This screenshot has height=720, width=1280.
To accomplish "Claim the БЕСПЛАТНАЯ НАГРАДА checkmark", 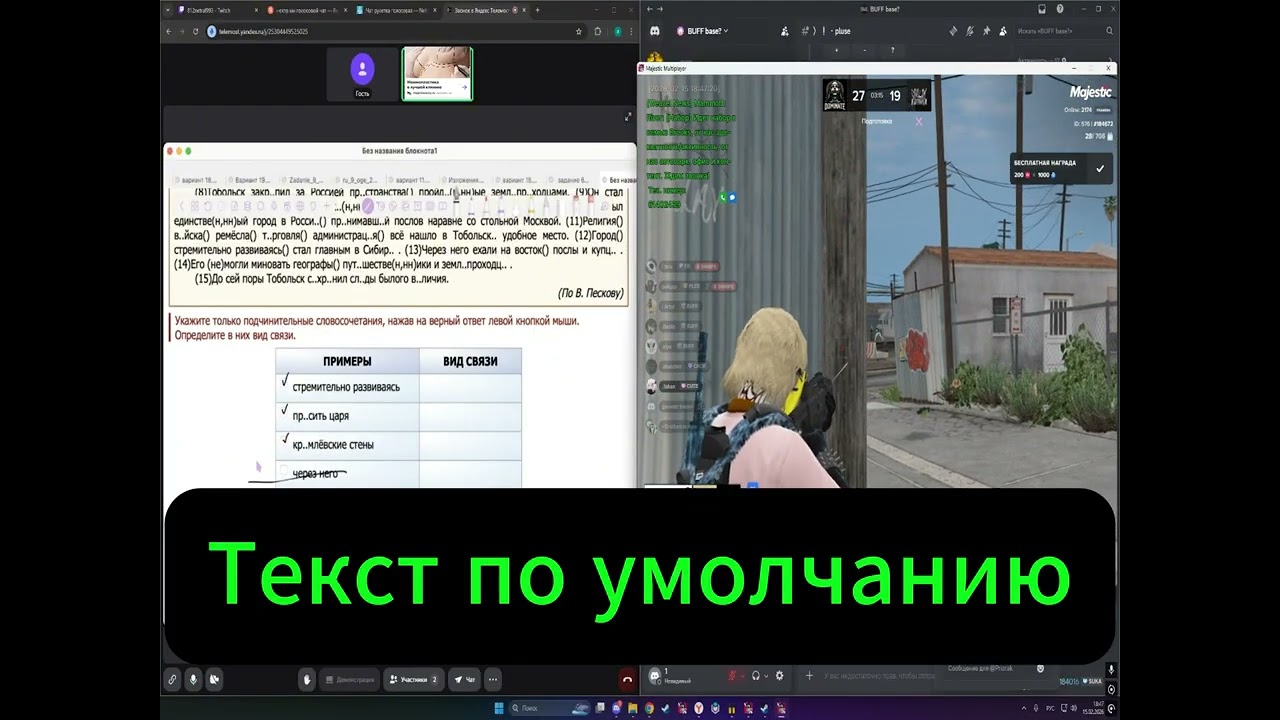I will pyautogui.click(x=1100, y=169).
